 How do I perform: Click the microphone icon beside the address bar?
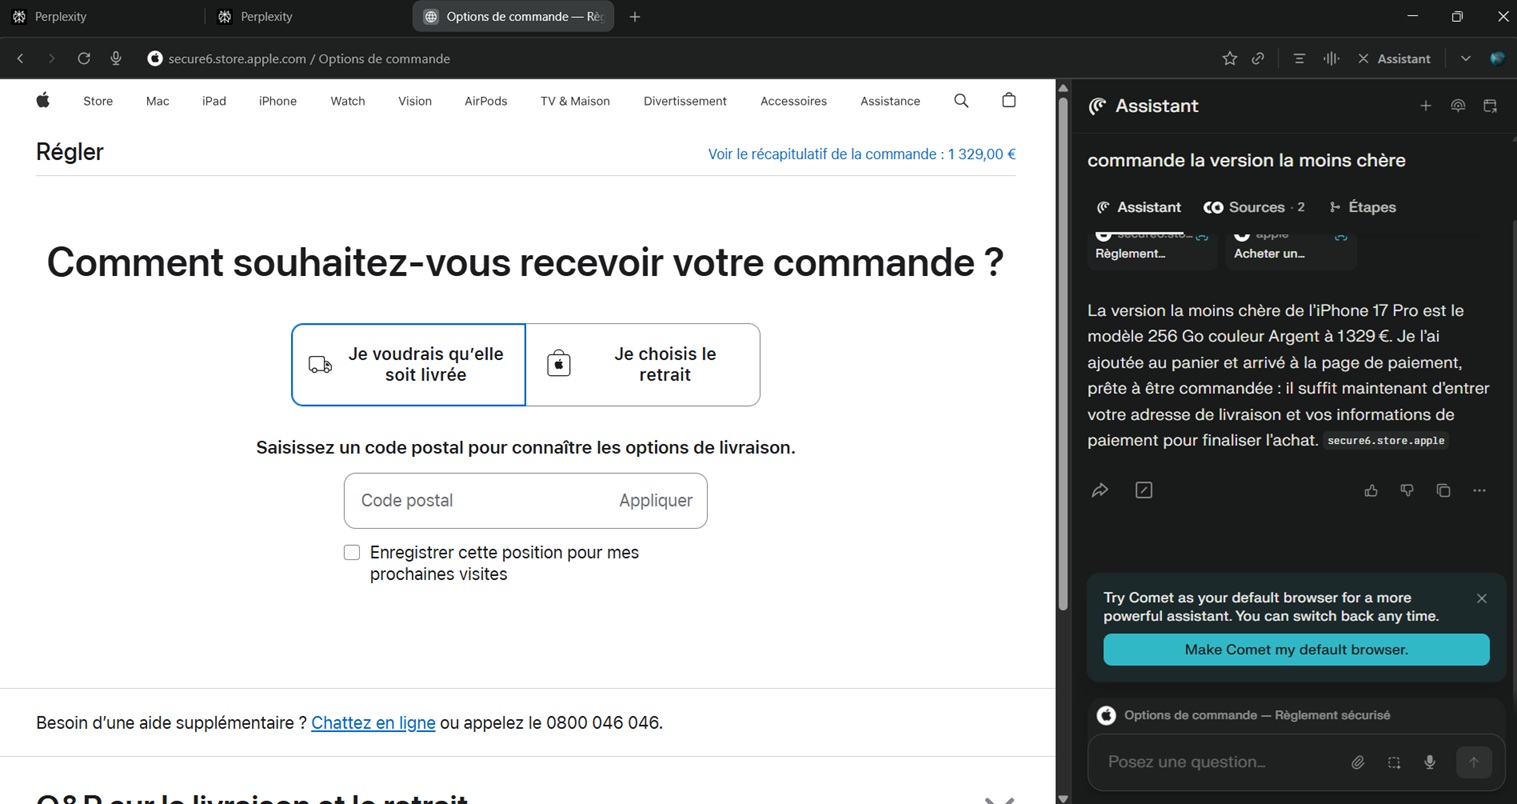tap(116, 59)
